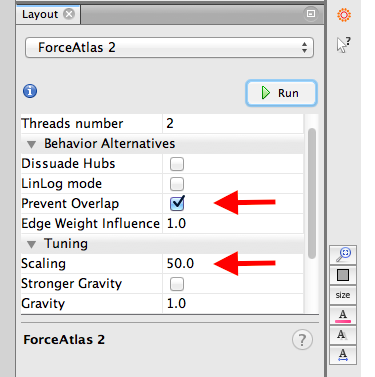The height and width of the screenshot is (377, 375).
Task: Click the magnifier center-on-graph icon
Action: [343, 255]
